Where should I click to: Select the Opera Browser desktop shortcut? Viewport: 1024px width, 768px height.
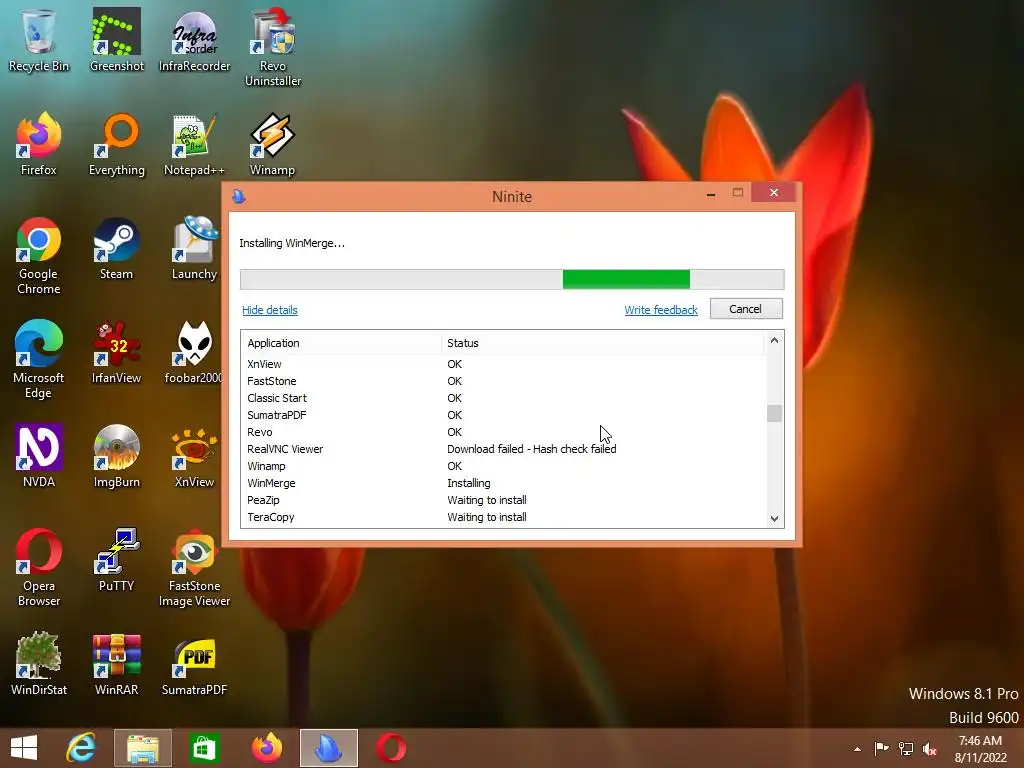click(x=39, y=568)
